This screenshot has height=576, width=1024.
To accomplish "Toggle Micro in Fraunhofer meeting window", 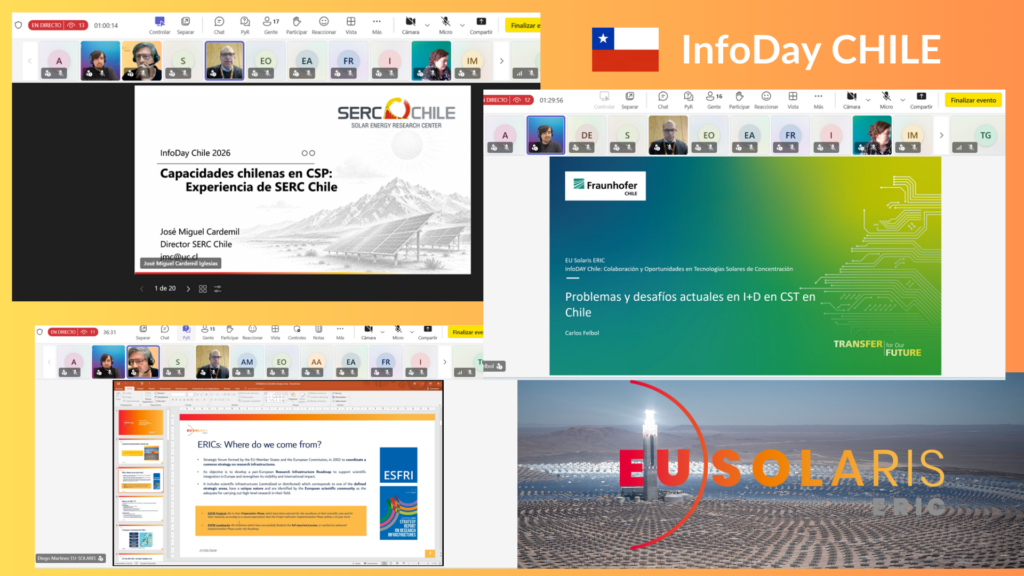I will pyautogui.click(x=886, y=100).
